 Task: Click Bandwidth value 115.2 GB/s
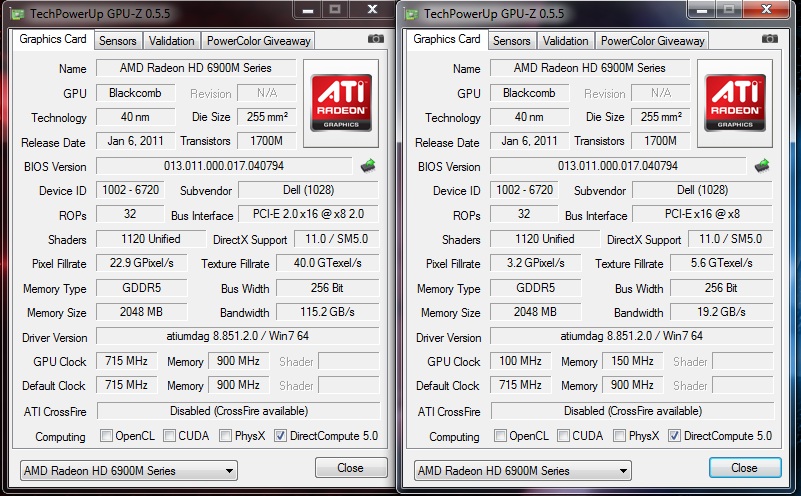[327, 312]
